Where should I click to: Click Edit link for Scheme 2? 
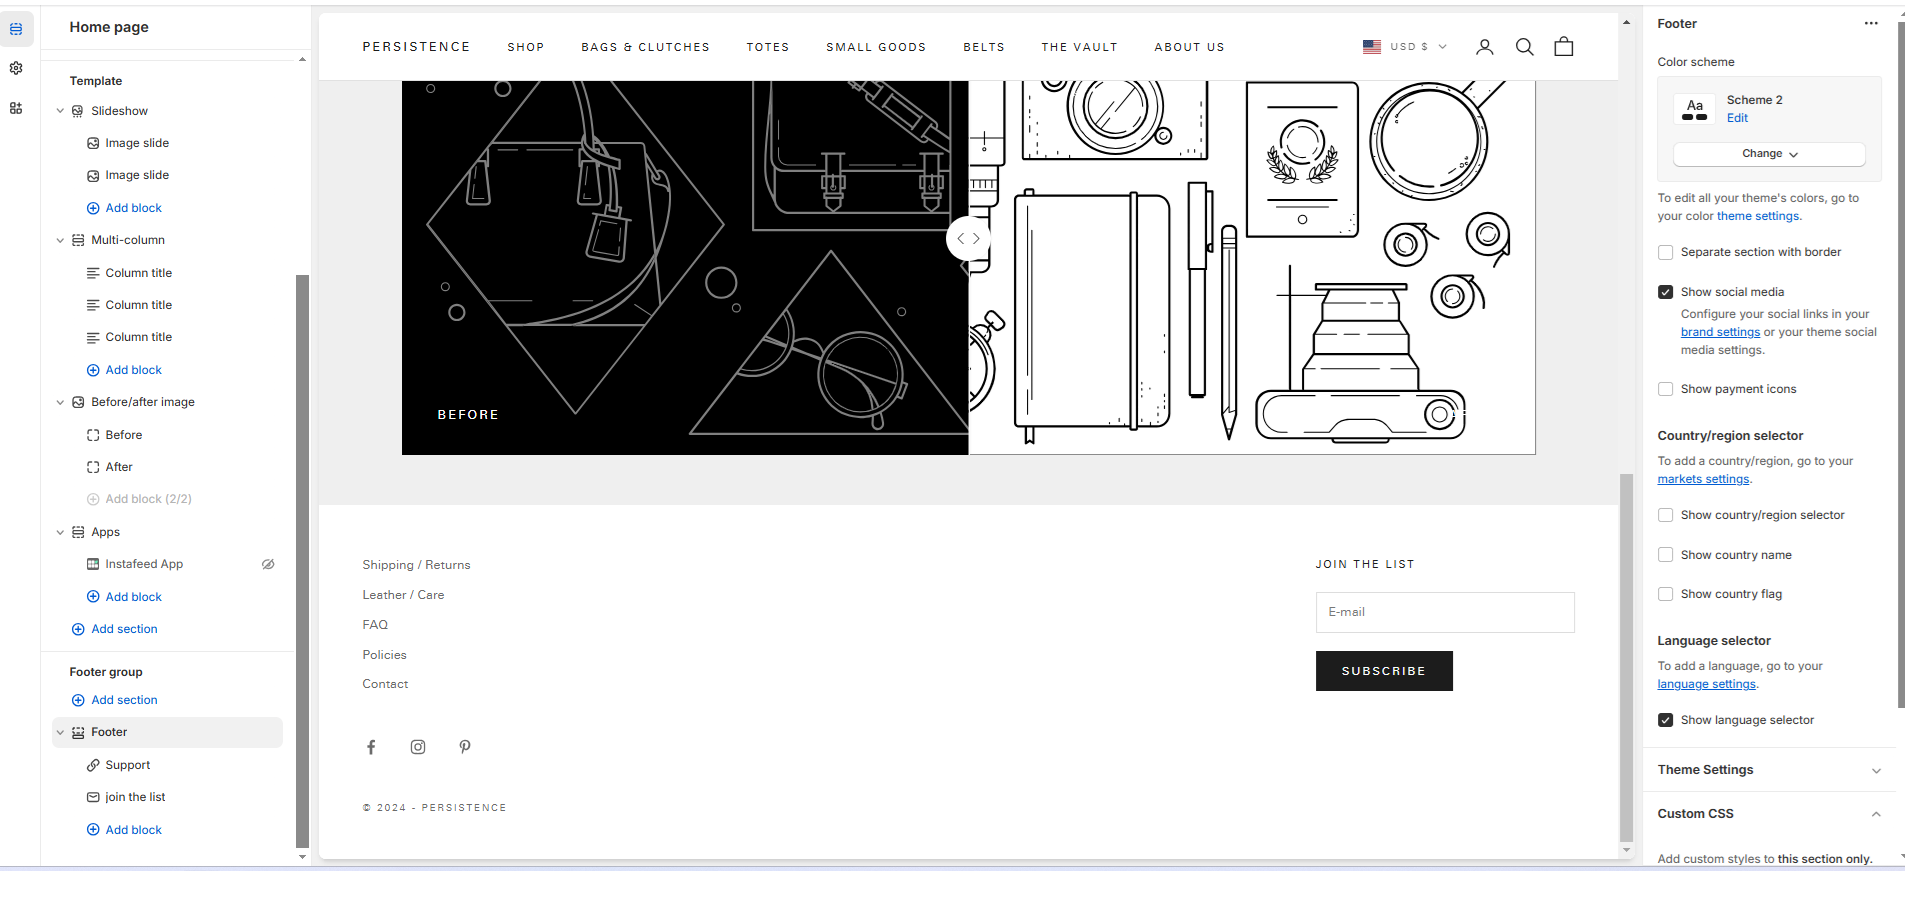[x=1737, y=118]
